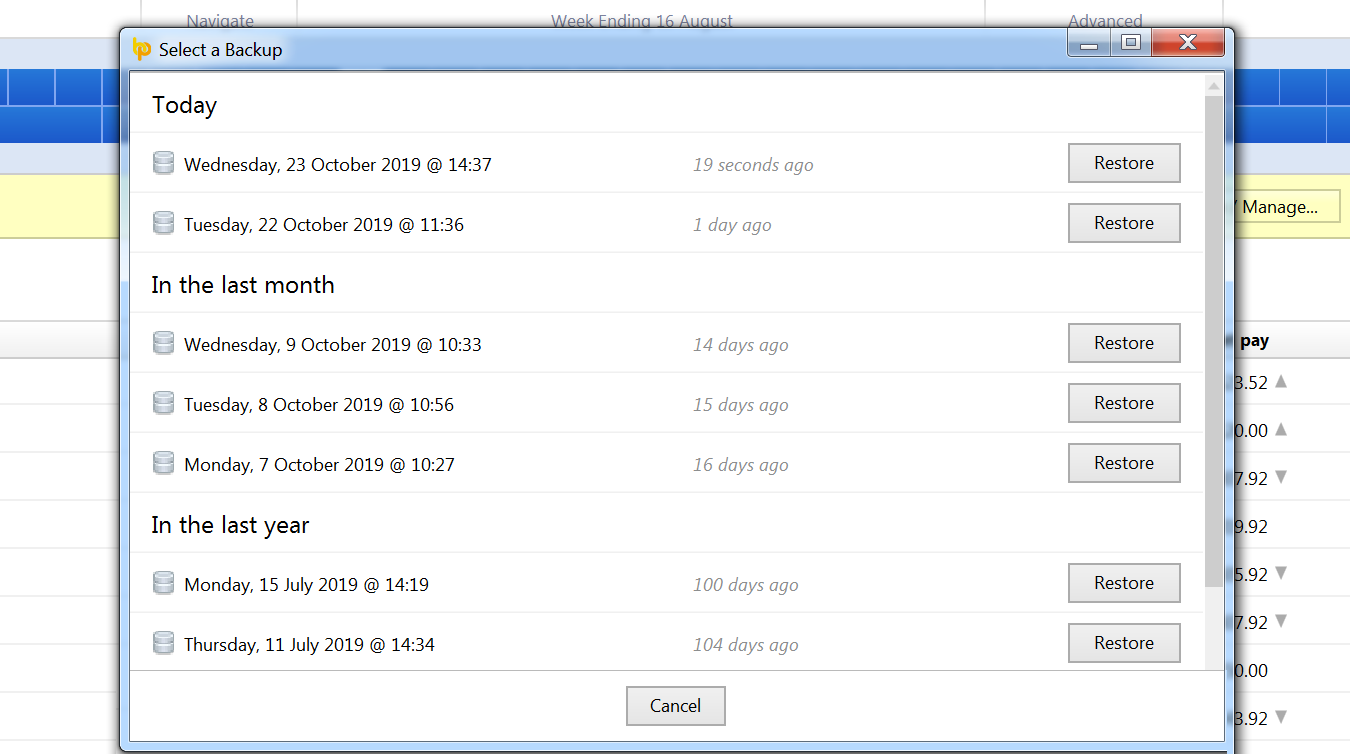
Task: Click database icon beside 7 October 2019 backup
Action: [x=163, y=463]
